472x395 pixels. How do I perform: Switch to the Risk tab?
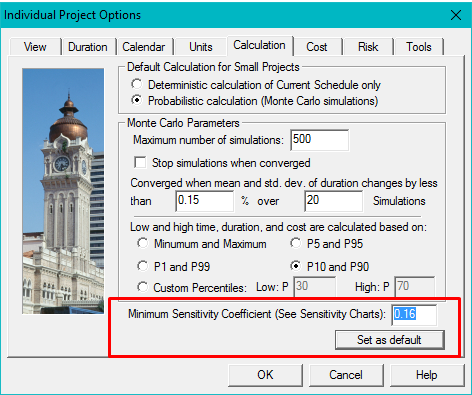coord(368,47)
